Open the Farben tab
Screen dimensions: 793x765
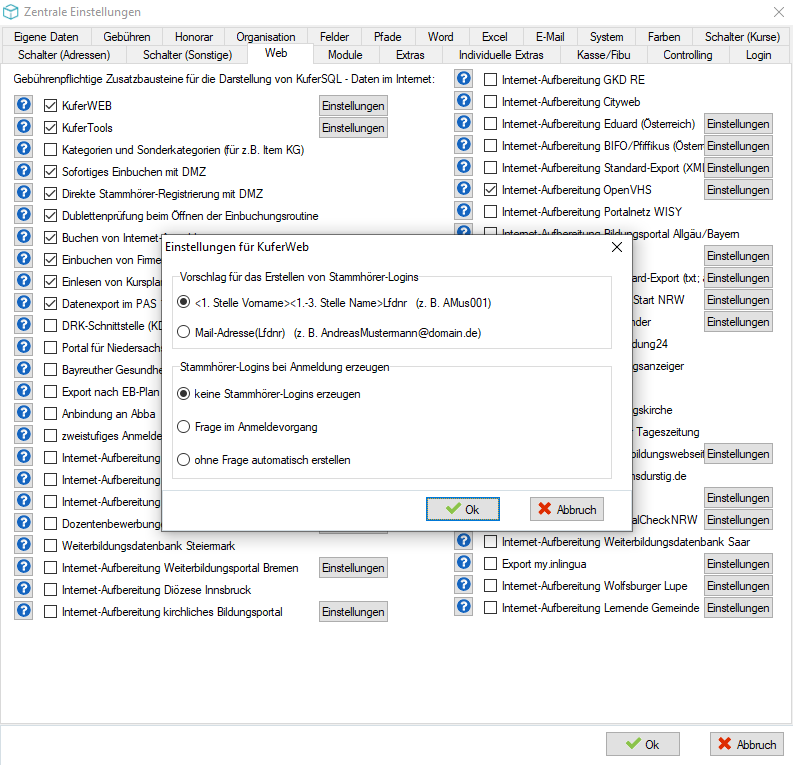[x=664, y=37]
